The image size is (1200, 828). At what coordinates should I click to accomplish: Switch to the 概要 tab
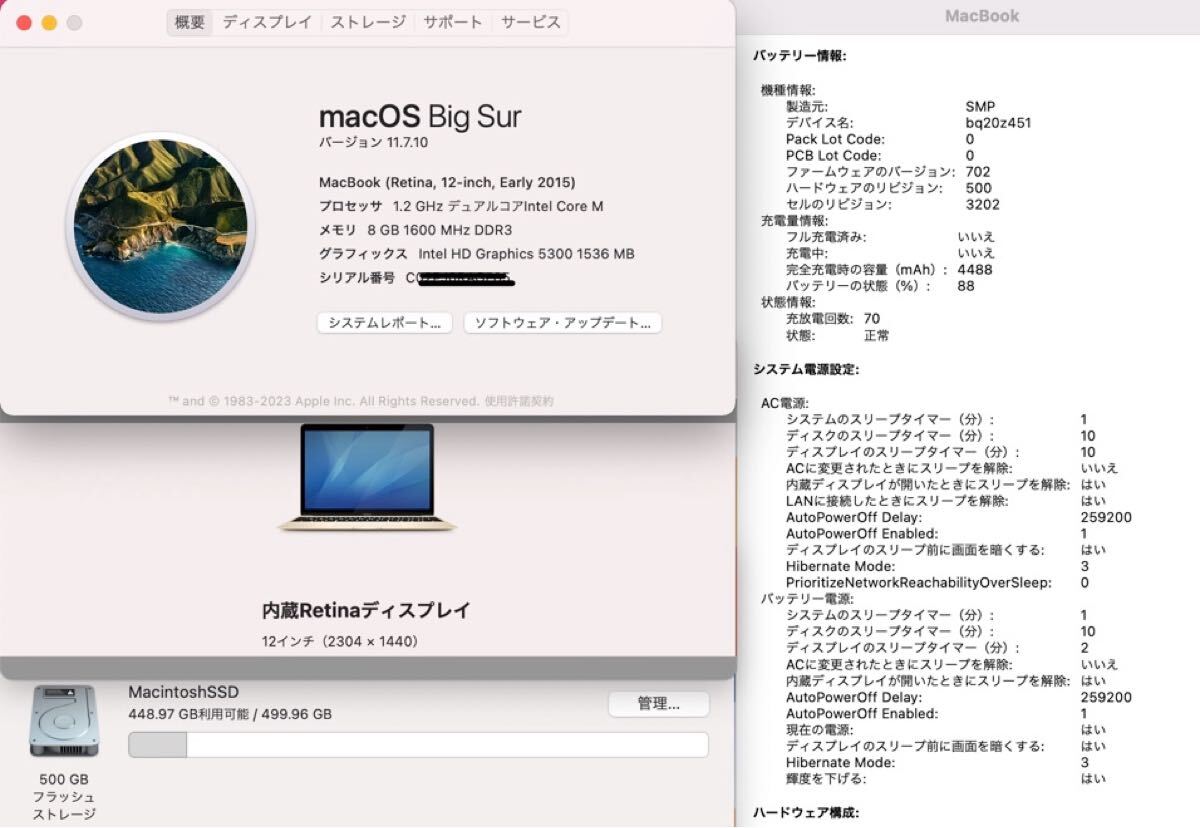(x=190, y=22)
